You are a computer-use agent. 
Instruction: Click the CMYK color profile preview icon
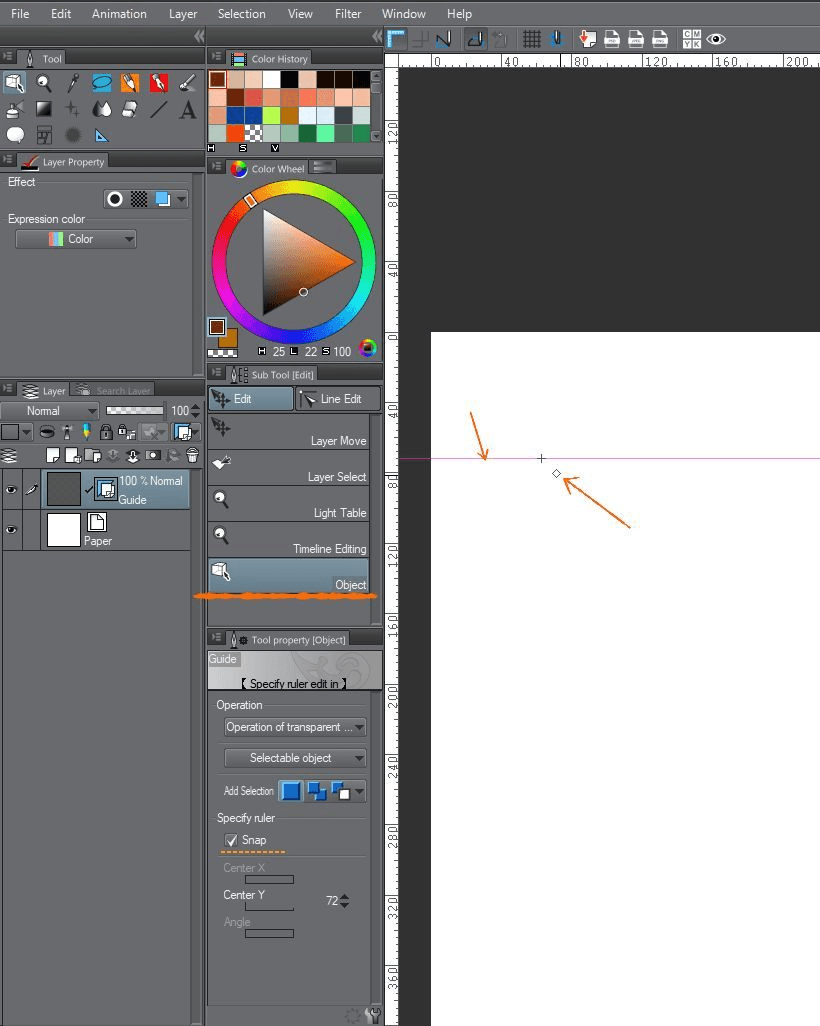tap(691, 39)
